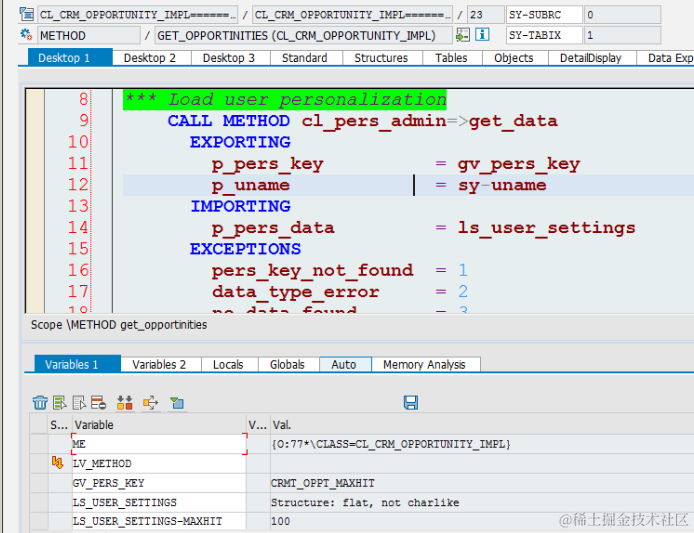The image size is (694, 533).
Task: Select the Globals tab
Action: click(287, 364)
